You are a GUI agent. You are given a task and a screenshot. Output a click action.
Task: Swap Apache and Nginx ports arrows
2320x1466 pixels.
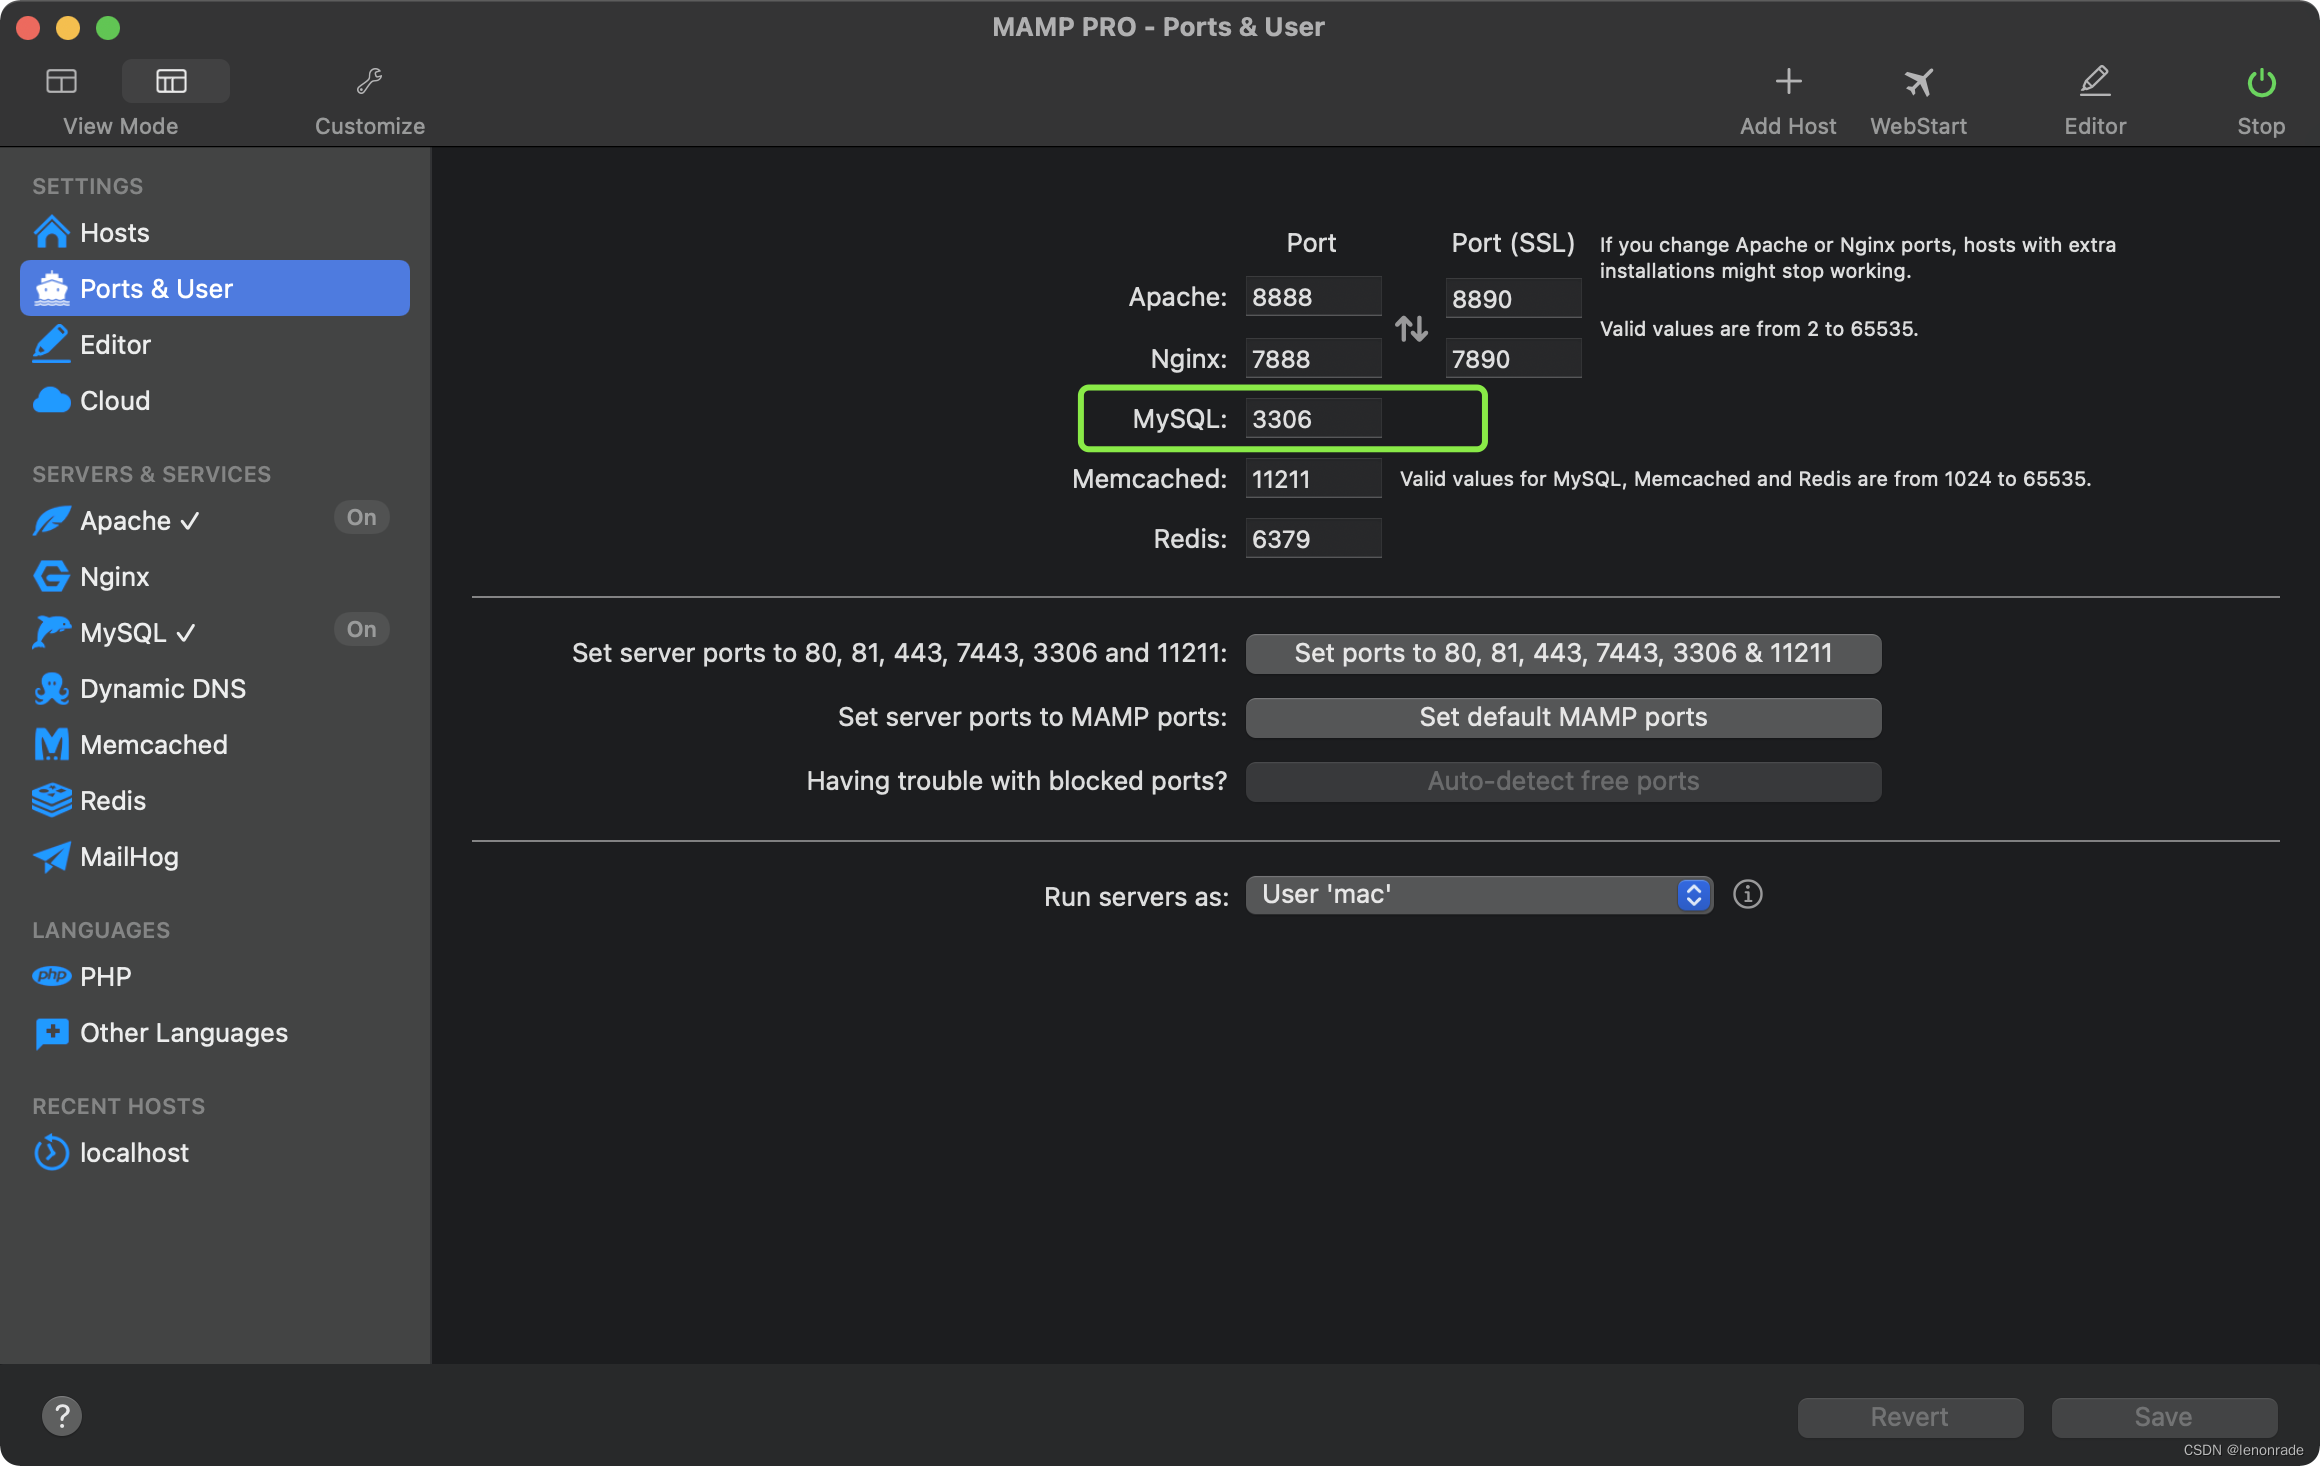coord(1411,328)
